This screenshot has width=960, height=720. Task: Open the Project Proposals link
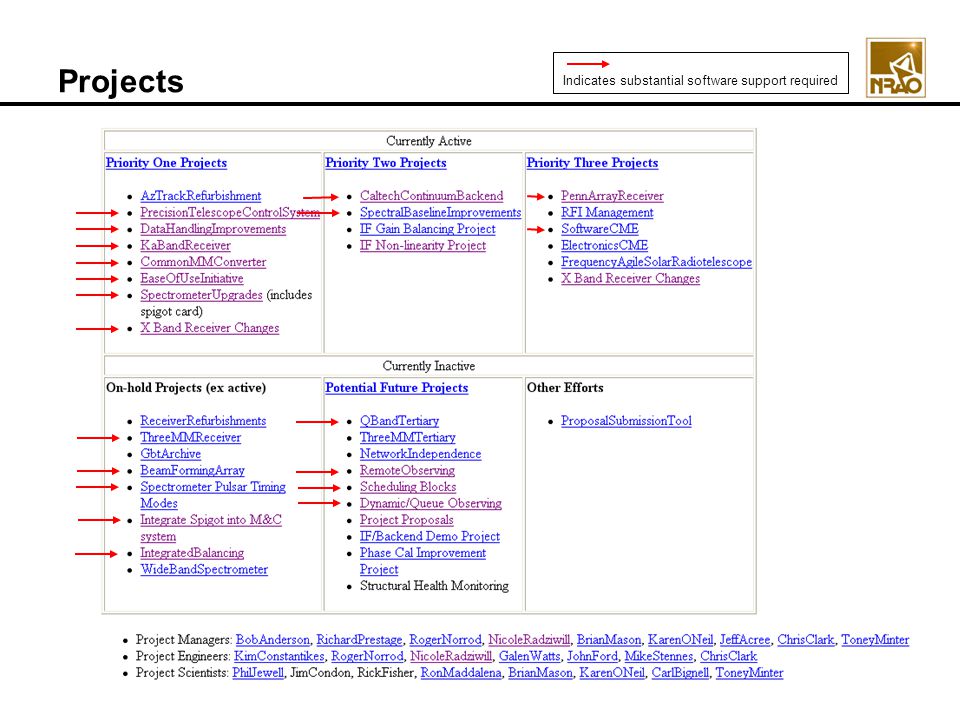coord(407,520)
